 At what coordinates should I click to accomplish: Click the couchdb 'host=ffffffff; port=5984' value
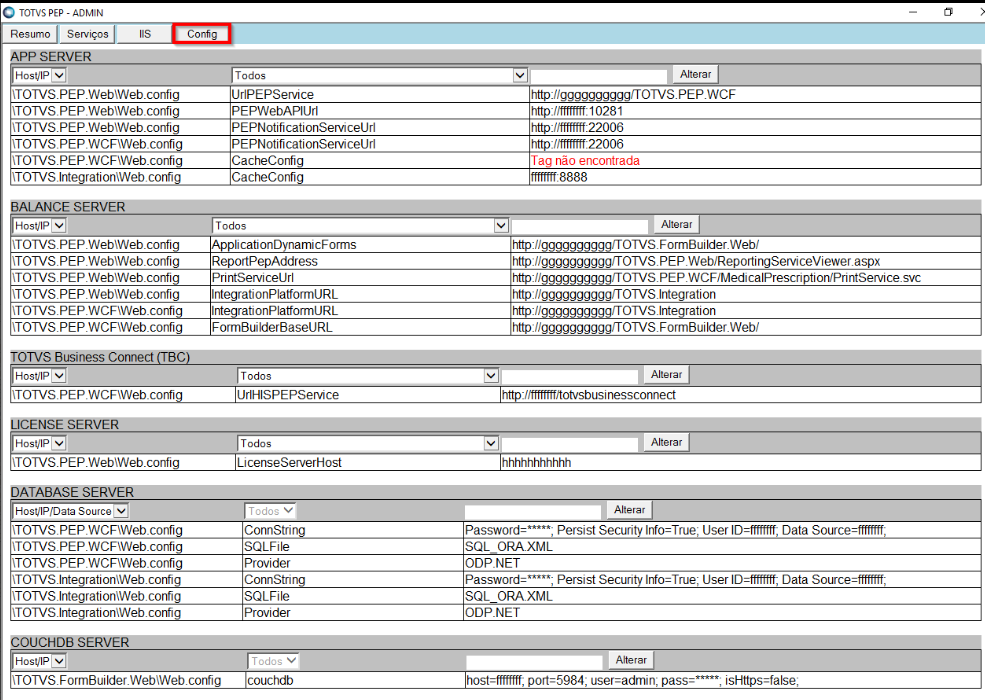click(x=633, y=681)
